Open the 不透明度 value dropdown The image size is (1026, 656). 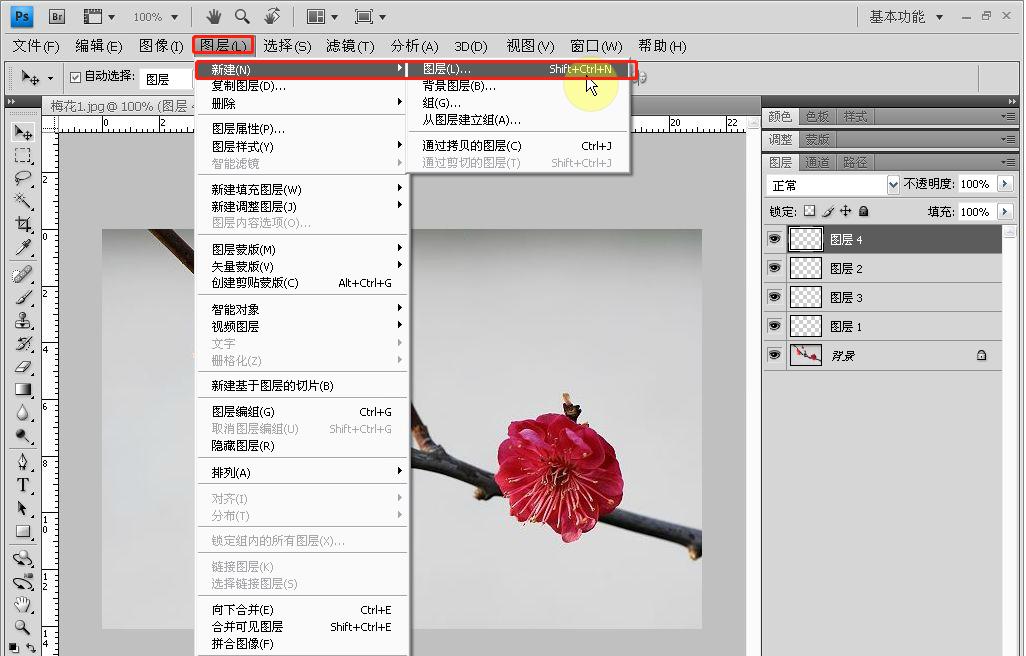pyautogui.click(x=1005, y=185)
